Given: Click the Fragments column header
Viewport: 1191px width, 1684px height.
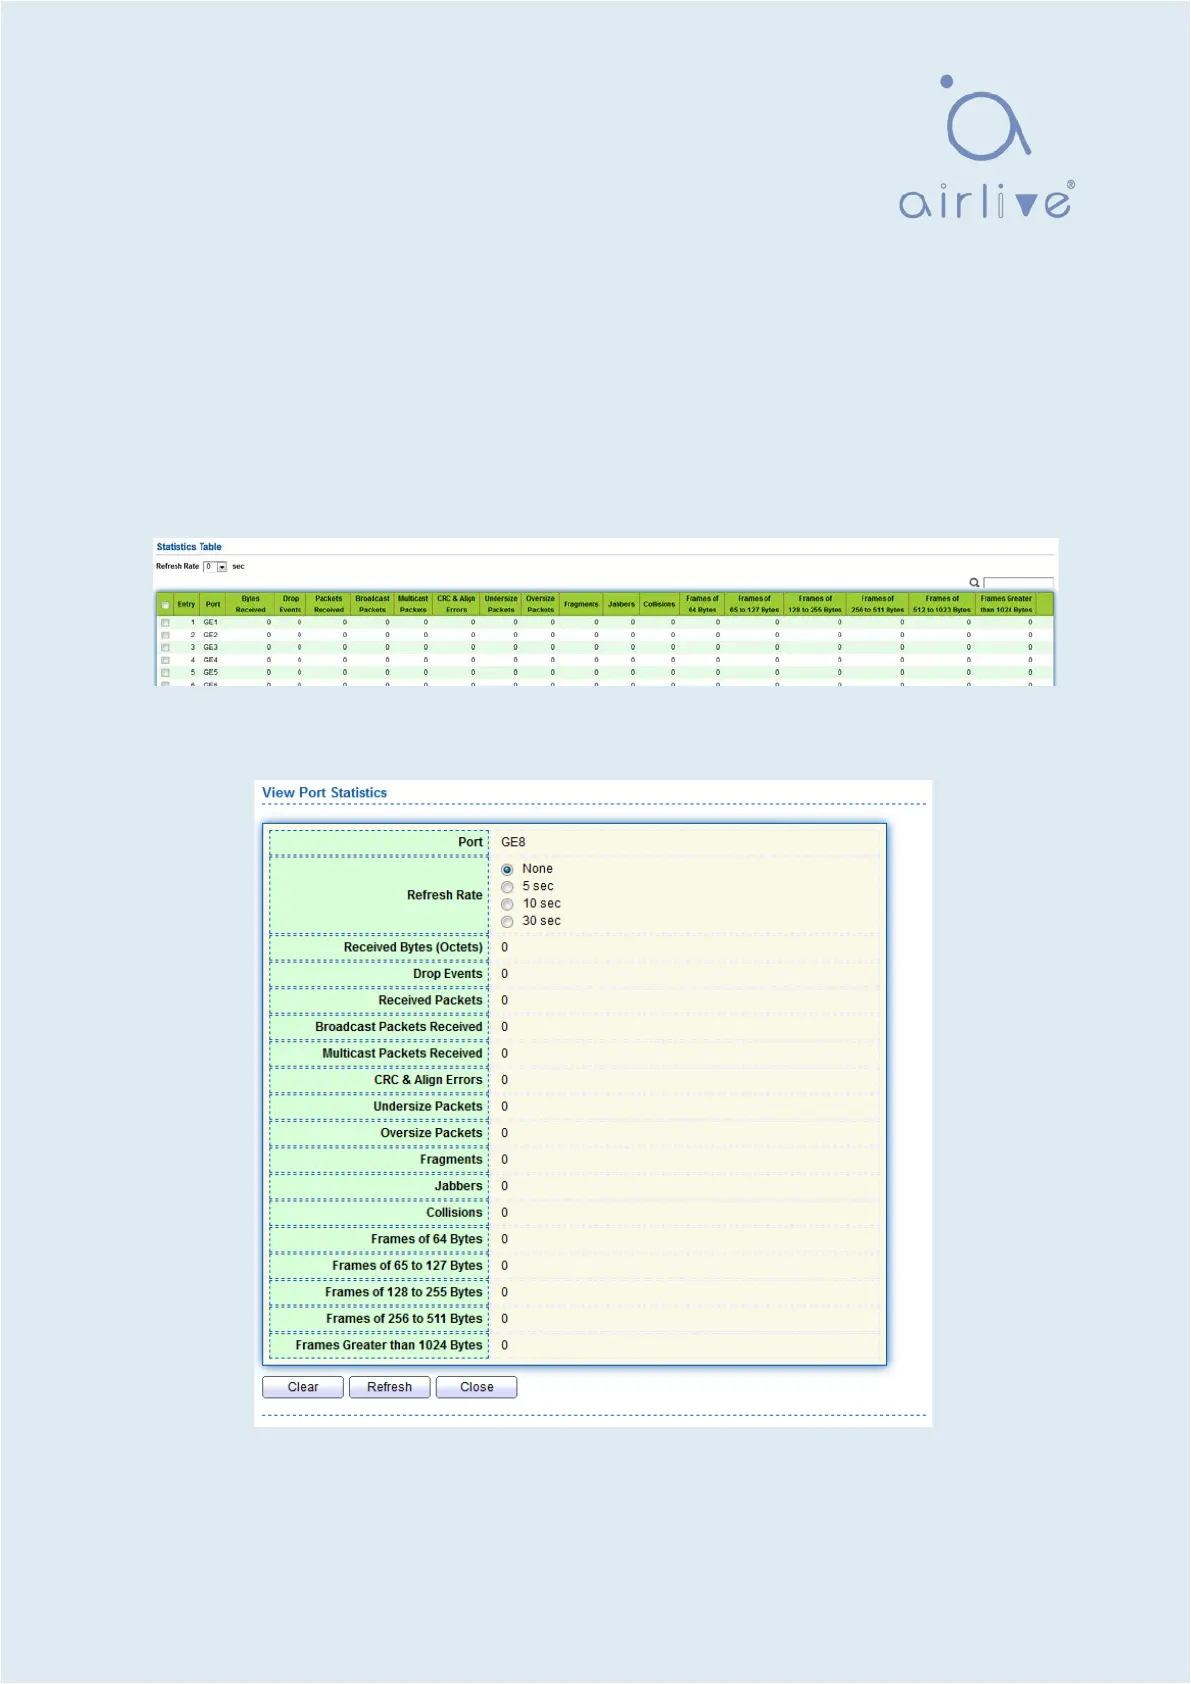Looking at the screenshot, I should tap(581, 604).
